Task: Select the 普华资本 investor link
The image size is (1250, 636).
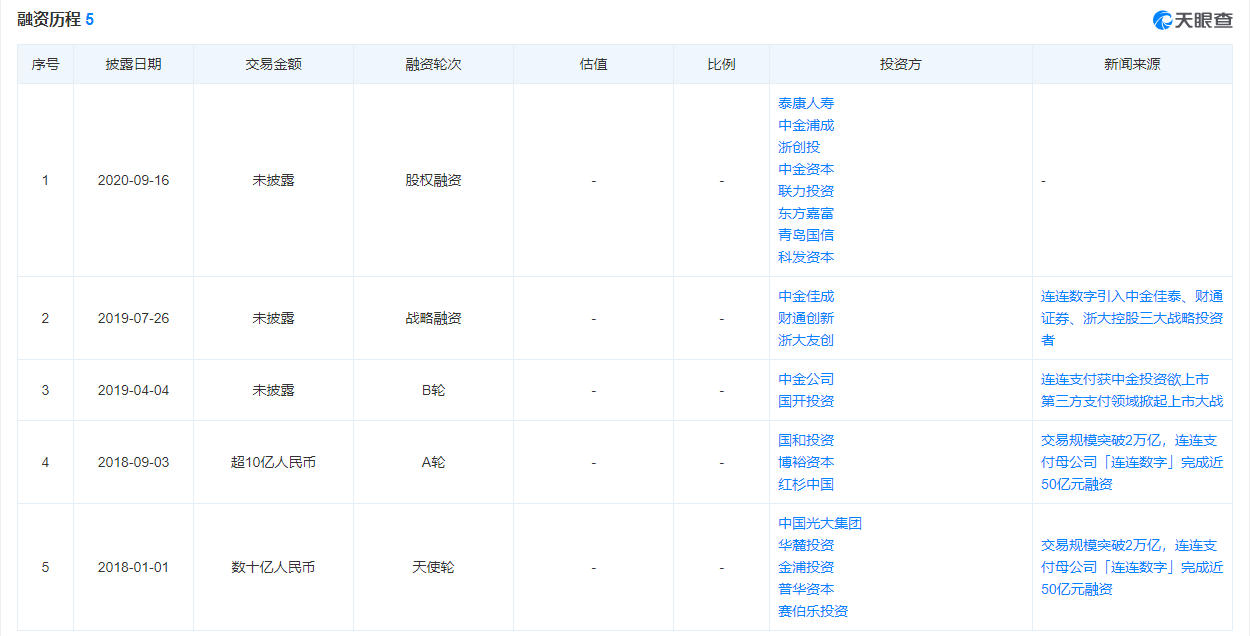Action: click(806, 589)
